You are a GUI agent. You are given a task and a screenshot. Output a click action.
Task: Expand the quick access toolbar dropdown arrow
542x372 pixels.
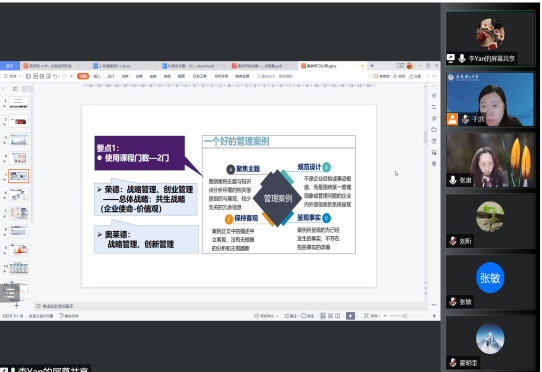tap(71, 76)
